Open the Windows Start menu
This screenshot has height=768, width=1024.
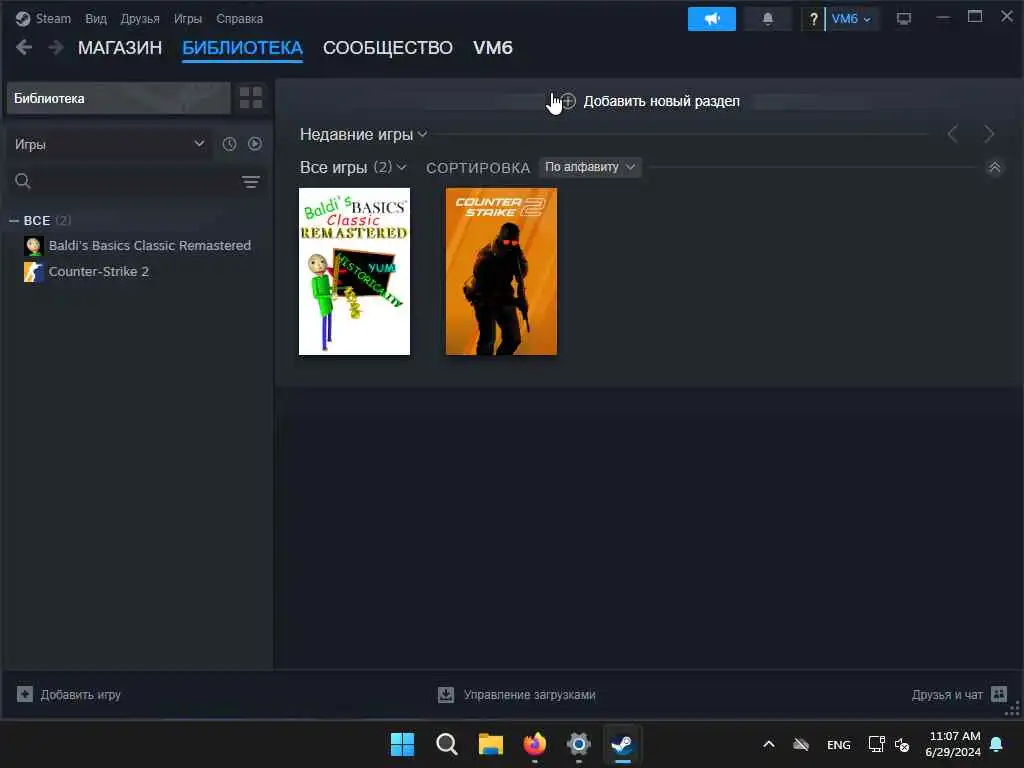(x=402, y=744)
